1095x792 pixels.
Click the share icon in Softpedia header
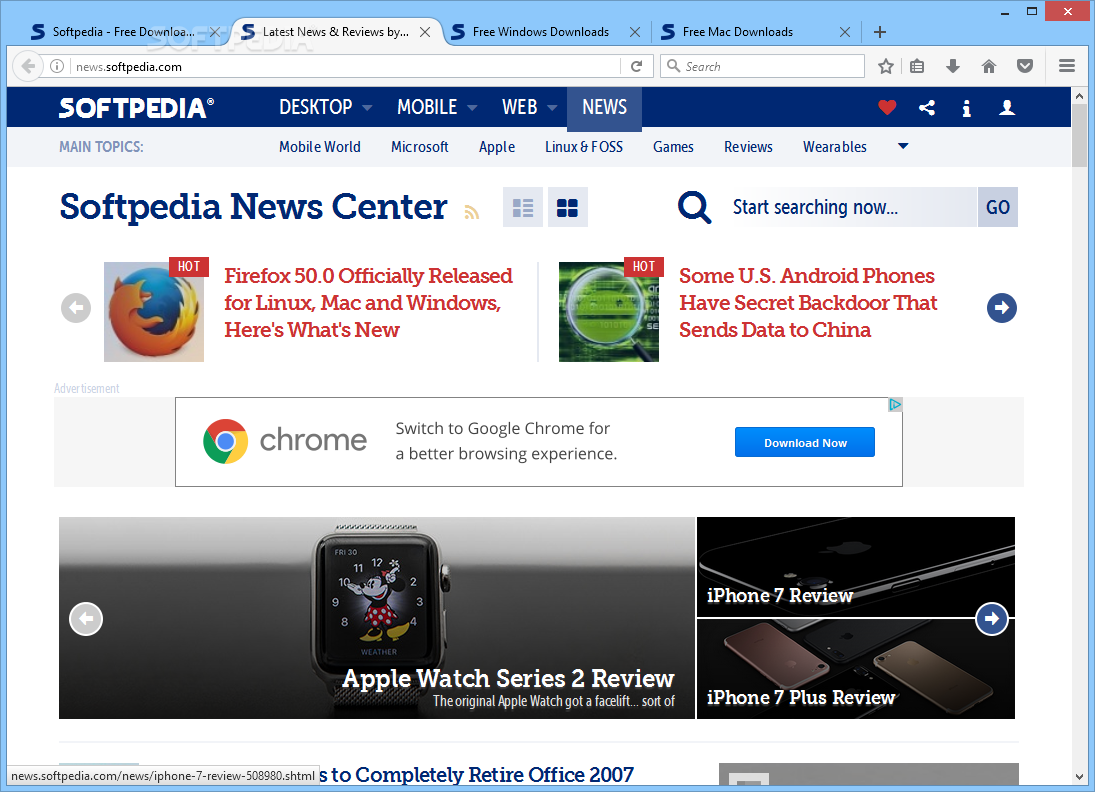point(927,108)
